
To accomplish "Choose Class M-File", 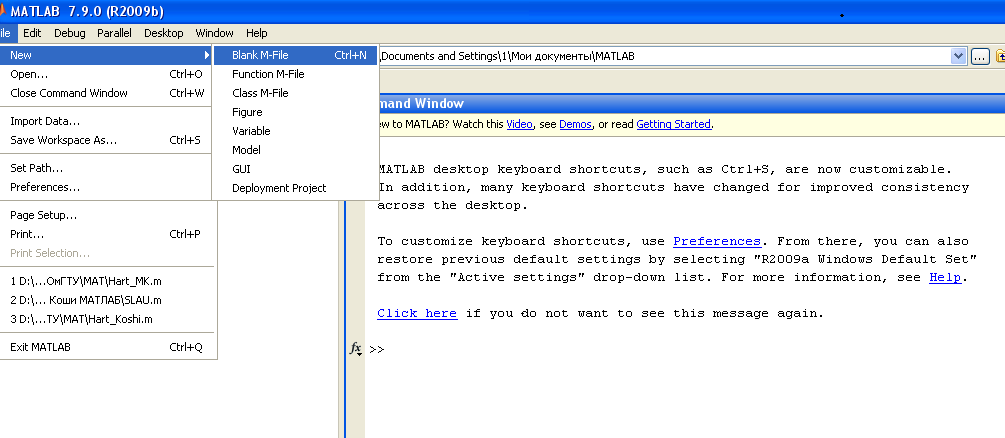I will click(x=295, y=93).
